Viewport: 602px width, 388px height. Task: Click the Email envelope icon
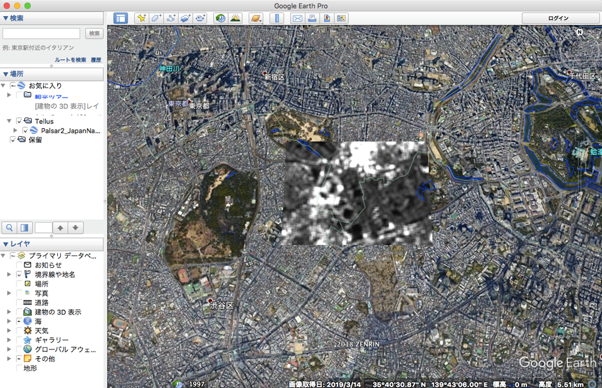coord(297,18)
